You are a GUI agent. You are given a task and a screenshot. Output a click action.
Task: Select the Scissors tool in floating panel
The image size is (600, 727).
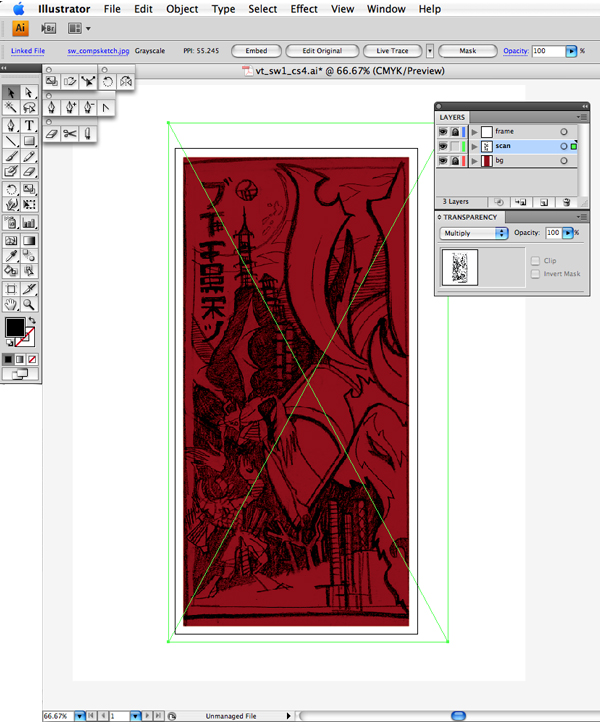(x=70, y=134)
